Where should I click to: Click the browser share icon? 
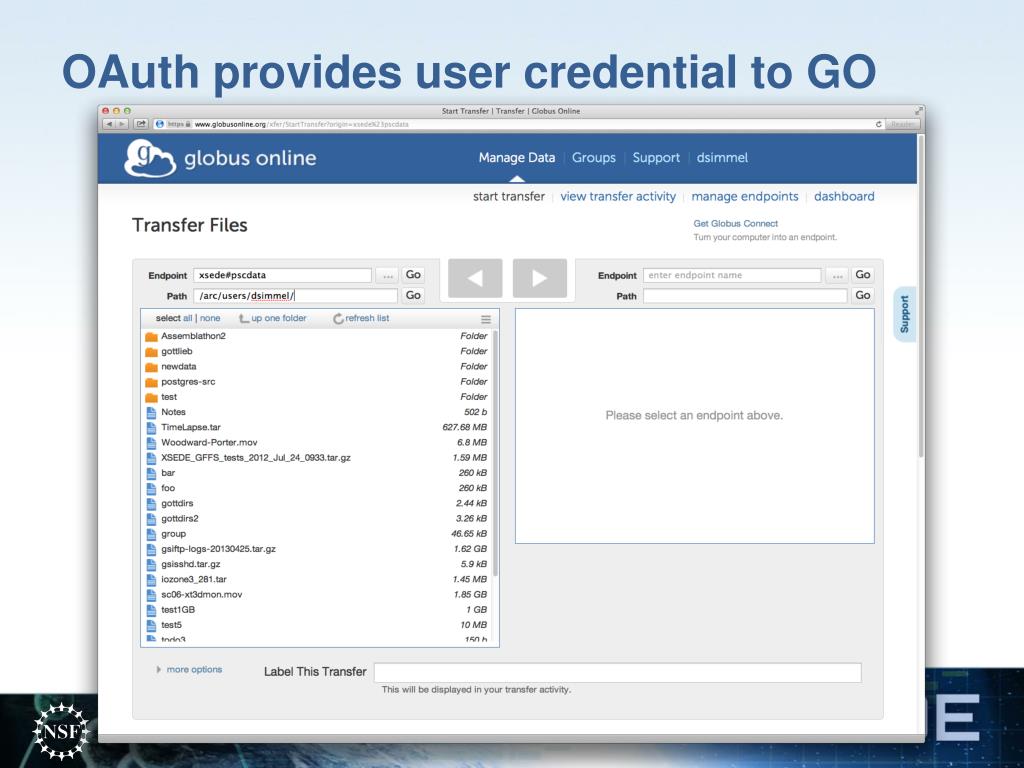[140, 124]
